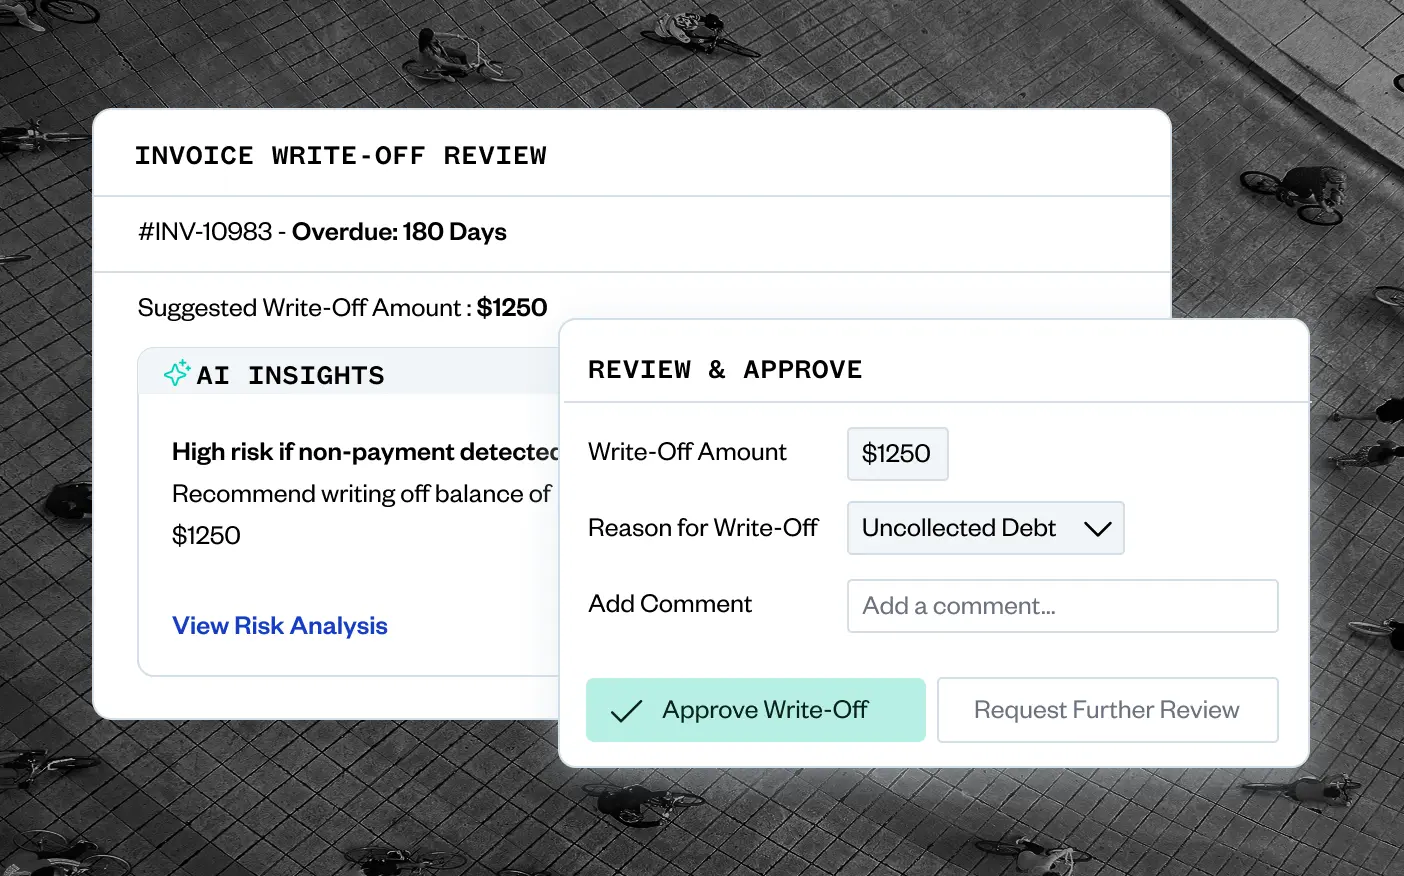The image size is (1404, 876).
Task: Open the View Risk Analysis link
Action: coord(280,626)
